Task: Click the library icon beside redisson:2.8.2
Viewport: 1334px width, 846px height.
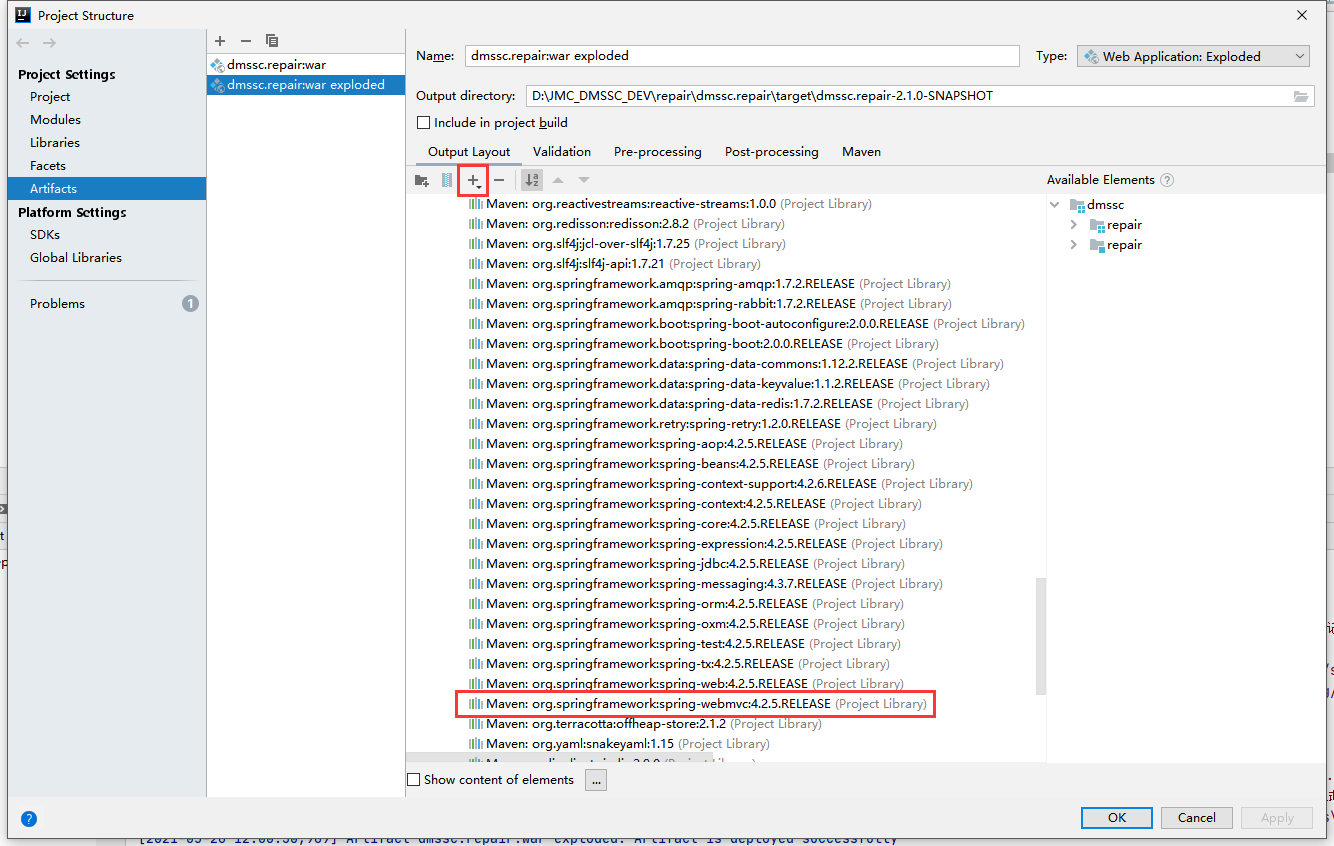Action: (476, 224)
